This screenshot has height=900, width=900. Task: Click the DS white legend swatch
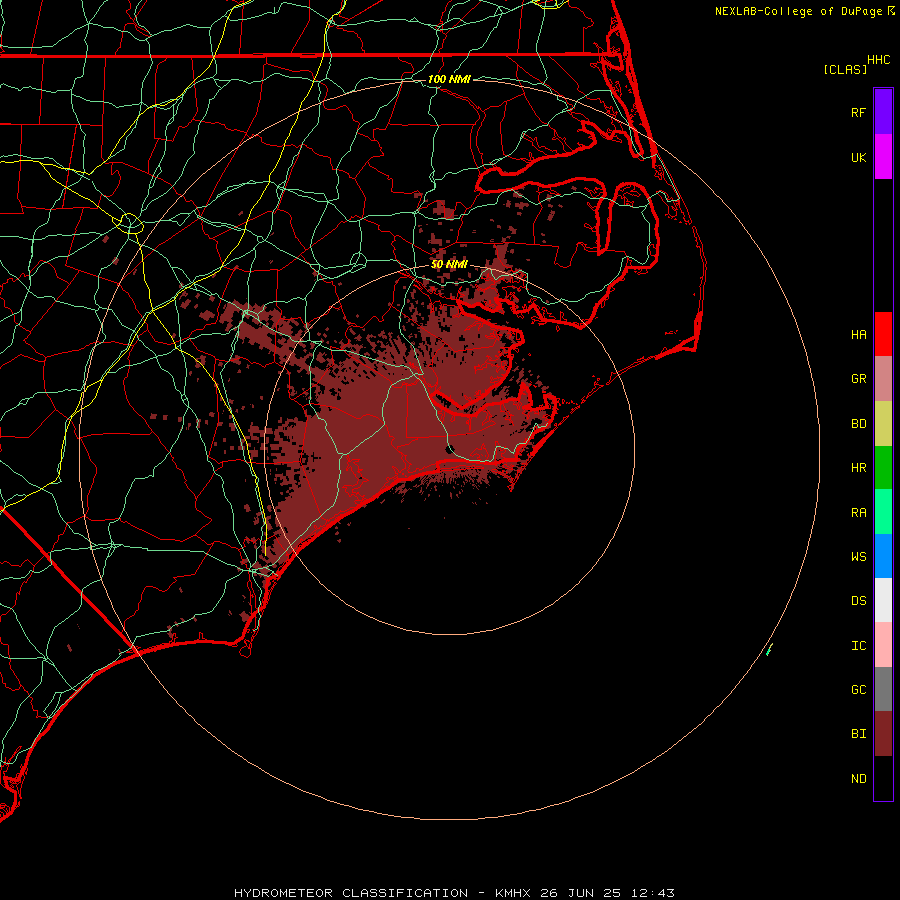(883, 600)
